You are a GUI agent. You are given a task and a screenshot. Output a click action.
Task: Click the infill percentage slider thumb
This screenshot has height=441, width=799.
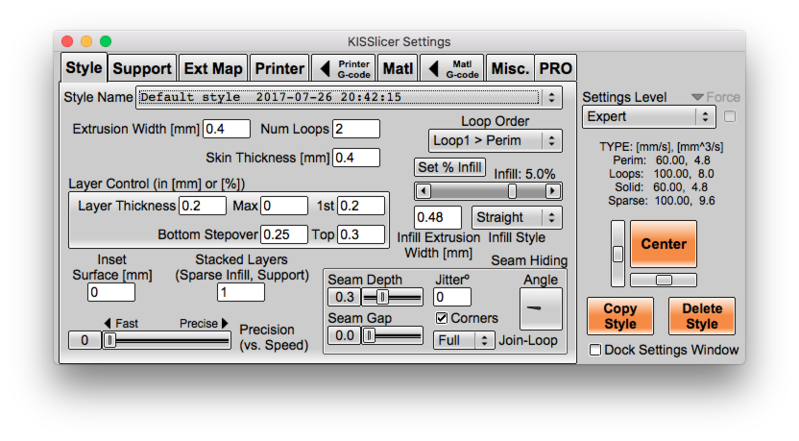(512, 191)
